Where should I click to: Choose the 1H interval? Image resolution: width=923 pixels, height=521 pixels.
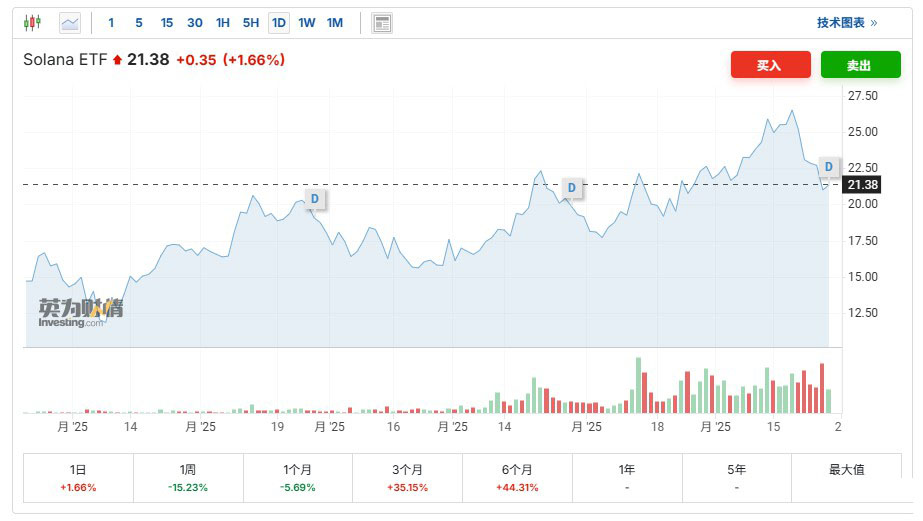tap(223, 23)
